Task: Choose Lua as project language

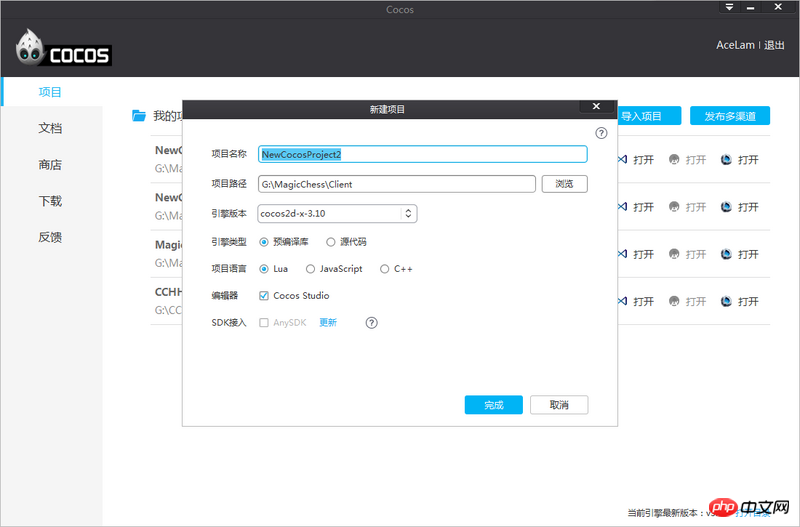Action: 264,269
